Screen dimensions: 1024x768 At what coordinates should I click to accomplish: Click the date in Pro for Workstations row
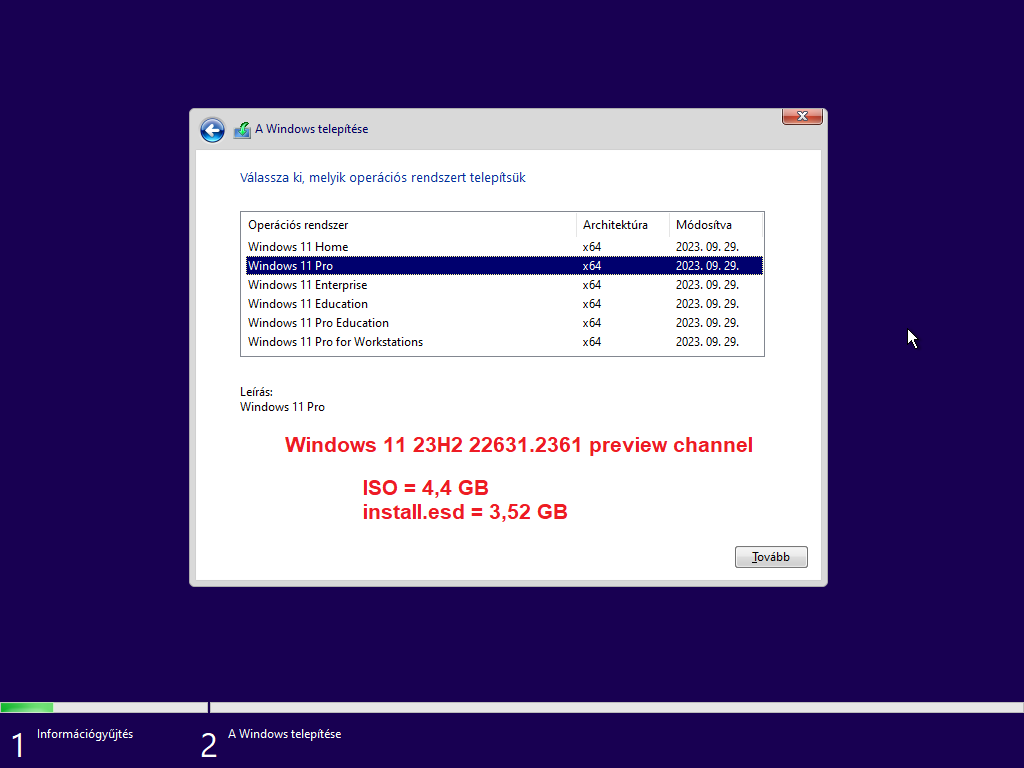tap(707, 342)
